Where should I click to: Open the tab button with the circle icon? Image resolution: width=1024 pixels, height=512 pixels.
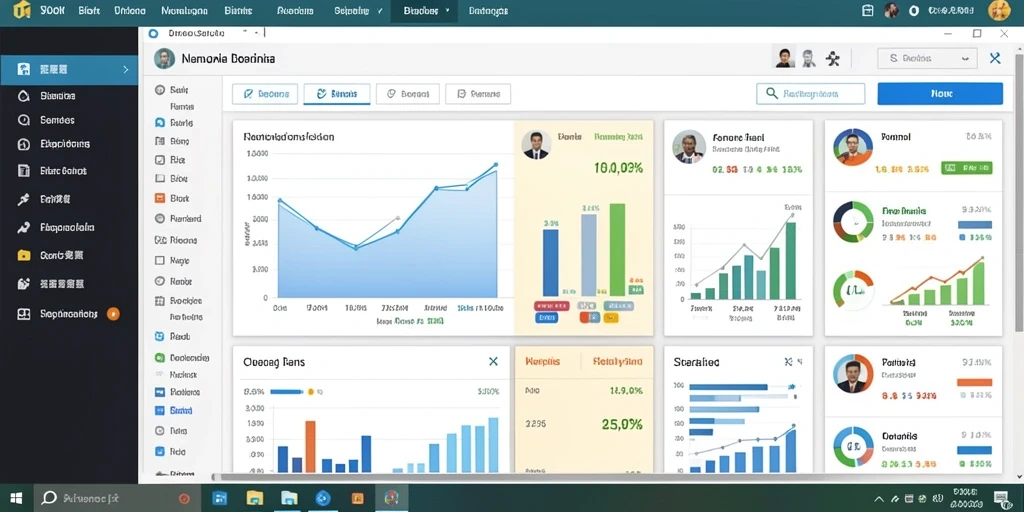(x=408, y=94)
